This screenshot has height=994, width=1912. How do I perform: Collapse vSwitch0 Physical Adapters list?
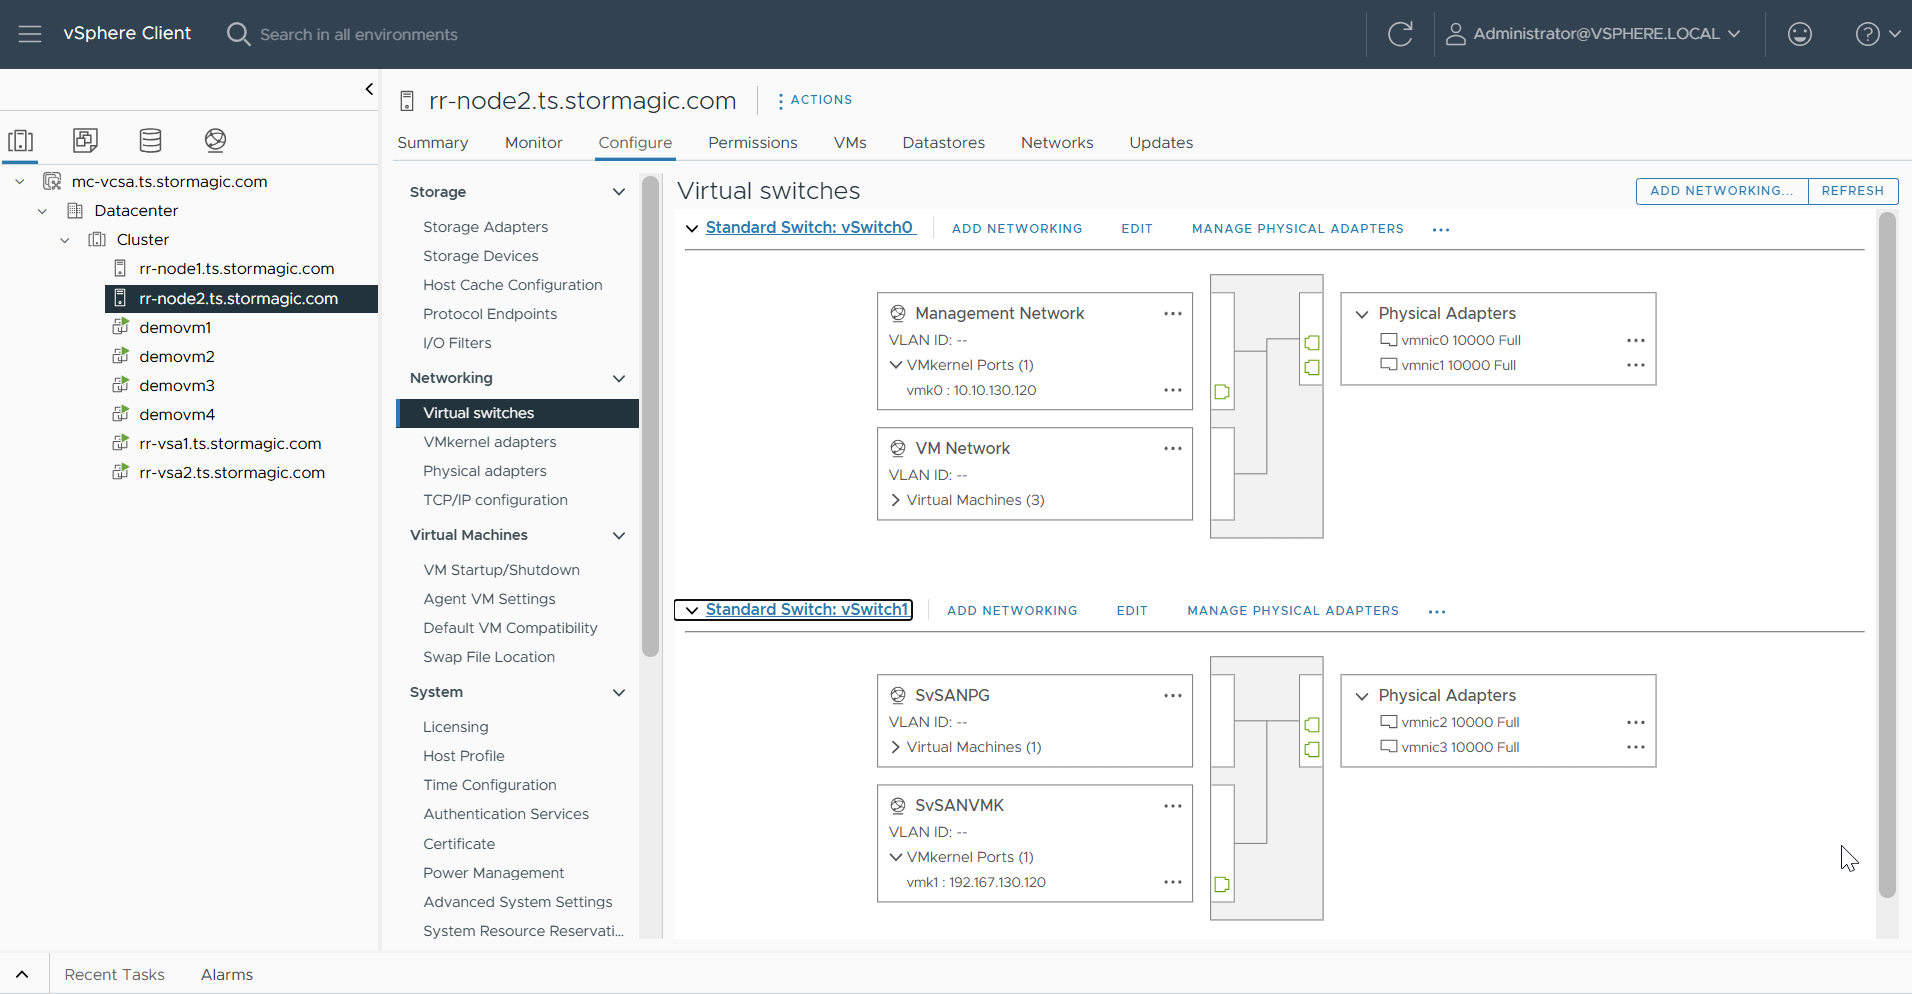click(x=1362, y=314)
